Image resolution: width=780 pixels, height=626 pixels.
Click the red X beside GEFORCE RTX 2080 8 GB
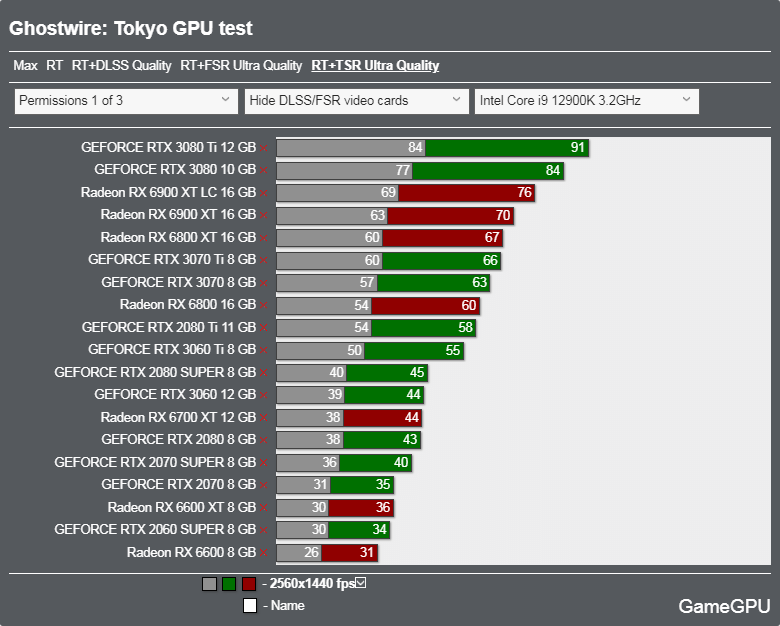tap(264, 440)
